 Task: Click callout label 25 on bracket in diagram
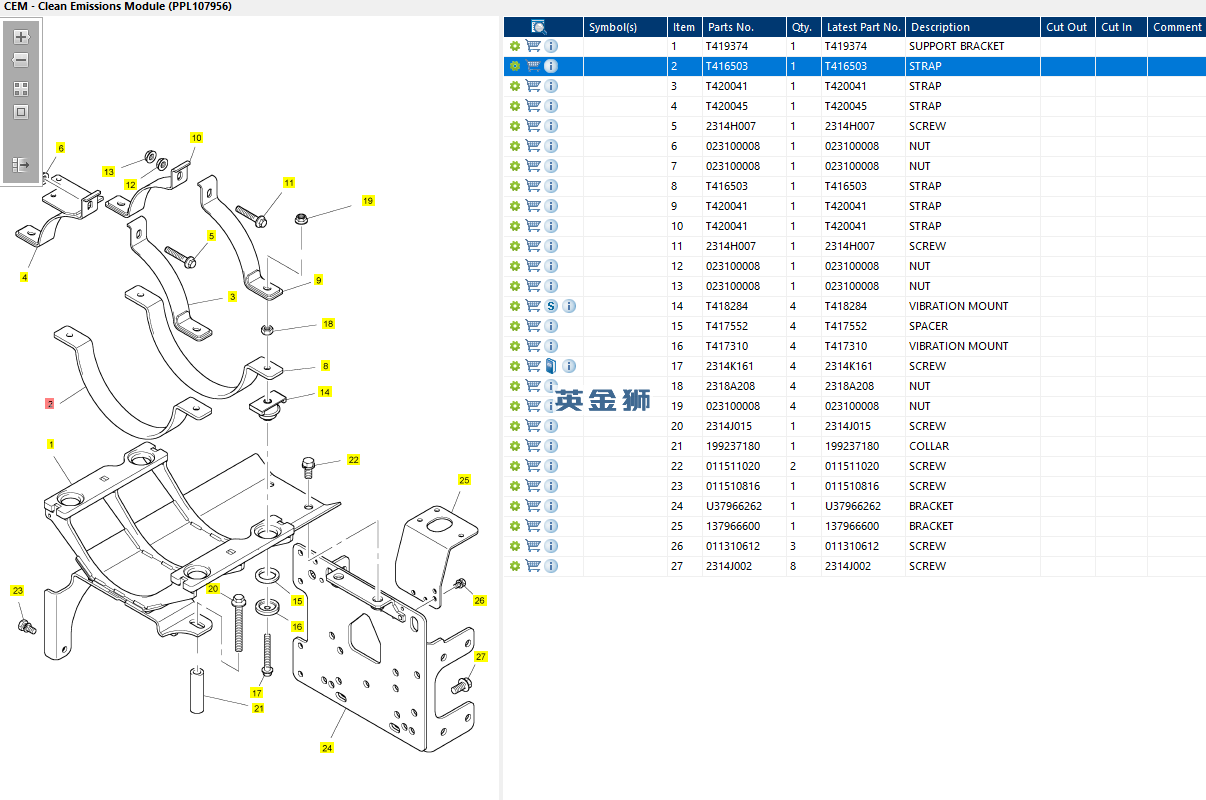pos(464,480)
